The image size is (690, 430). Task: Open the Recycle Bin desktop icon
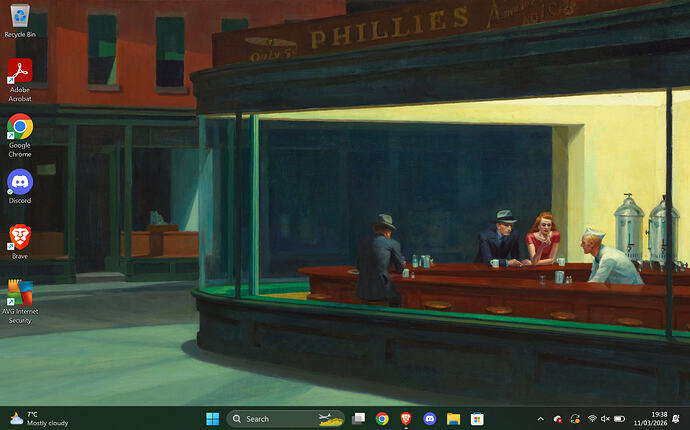click(20, 21)
